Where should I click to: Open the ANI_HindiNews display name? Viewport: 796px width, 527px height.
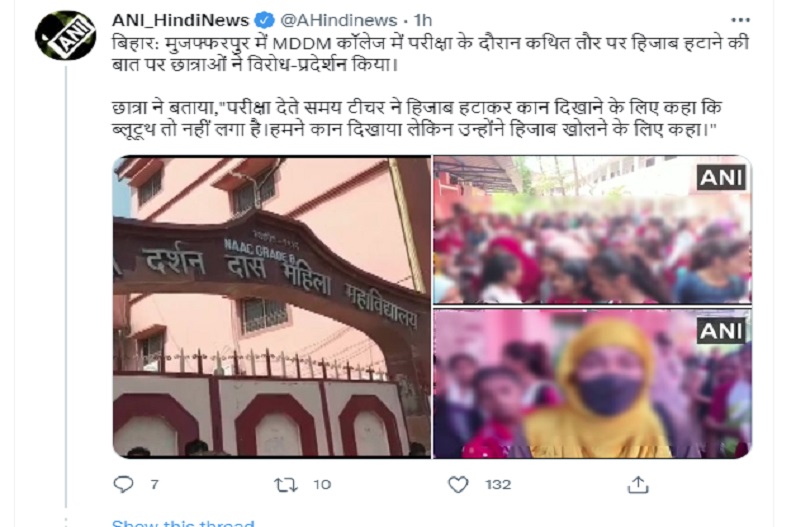(x=180, y=20)
